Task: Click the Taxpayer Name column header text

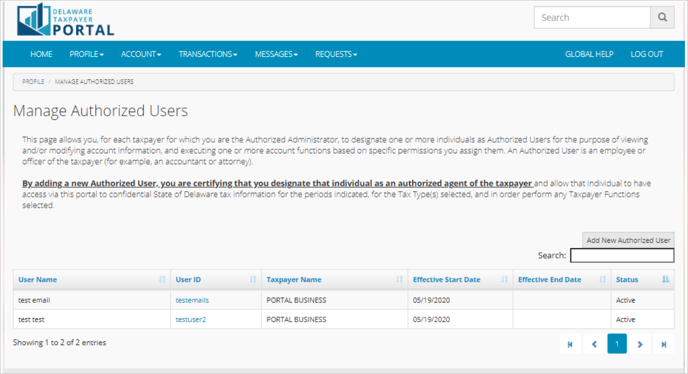Action: (294, 280)
